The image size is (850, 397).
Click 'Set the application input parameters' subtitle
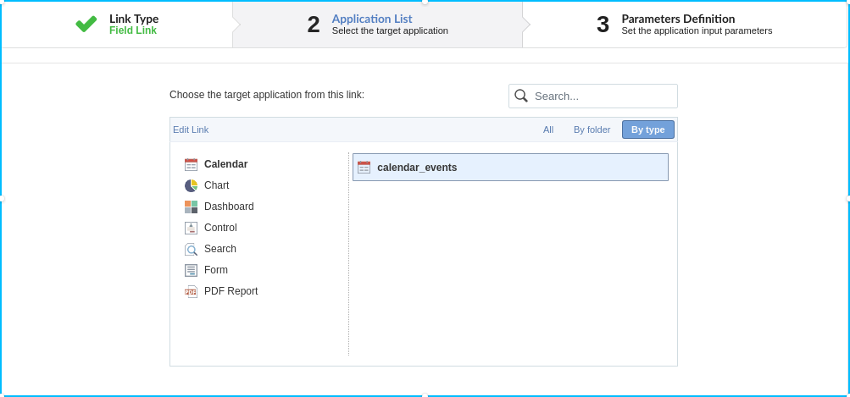pyautogui.click(x=697, y=31)
